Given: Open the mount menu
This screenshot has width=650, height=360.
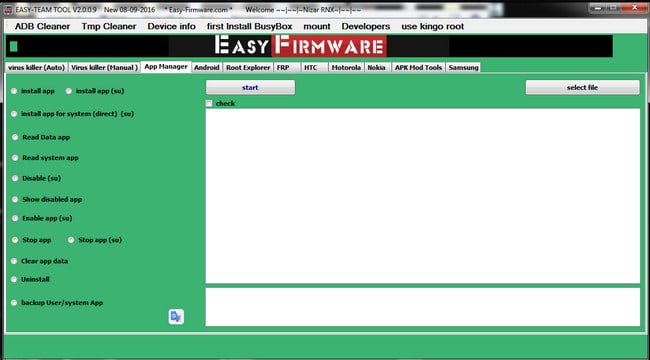Looking at the screenshot, I should pyautogui.click(x=317, y=27).
